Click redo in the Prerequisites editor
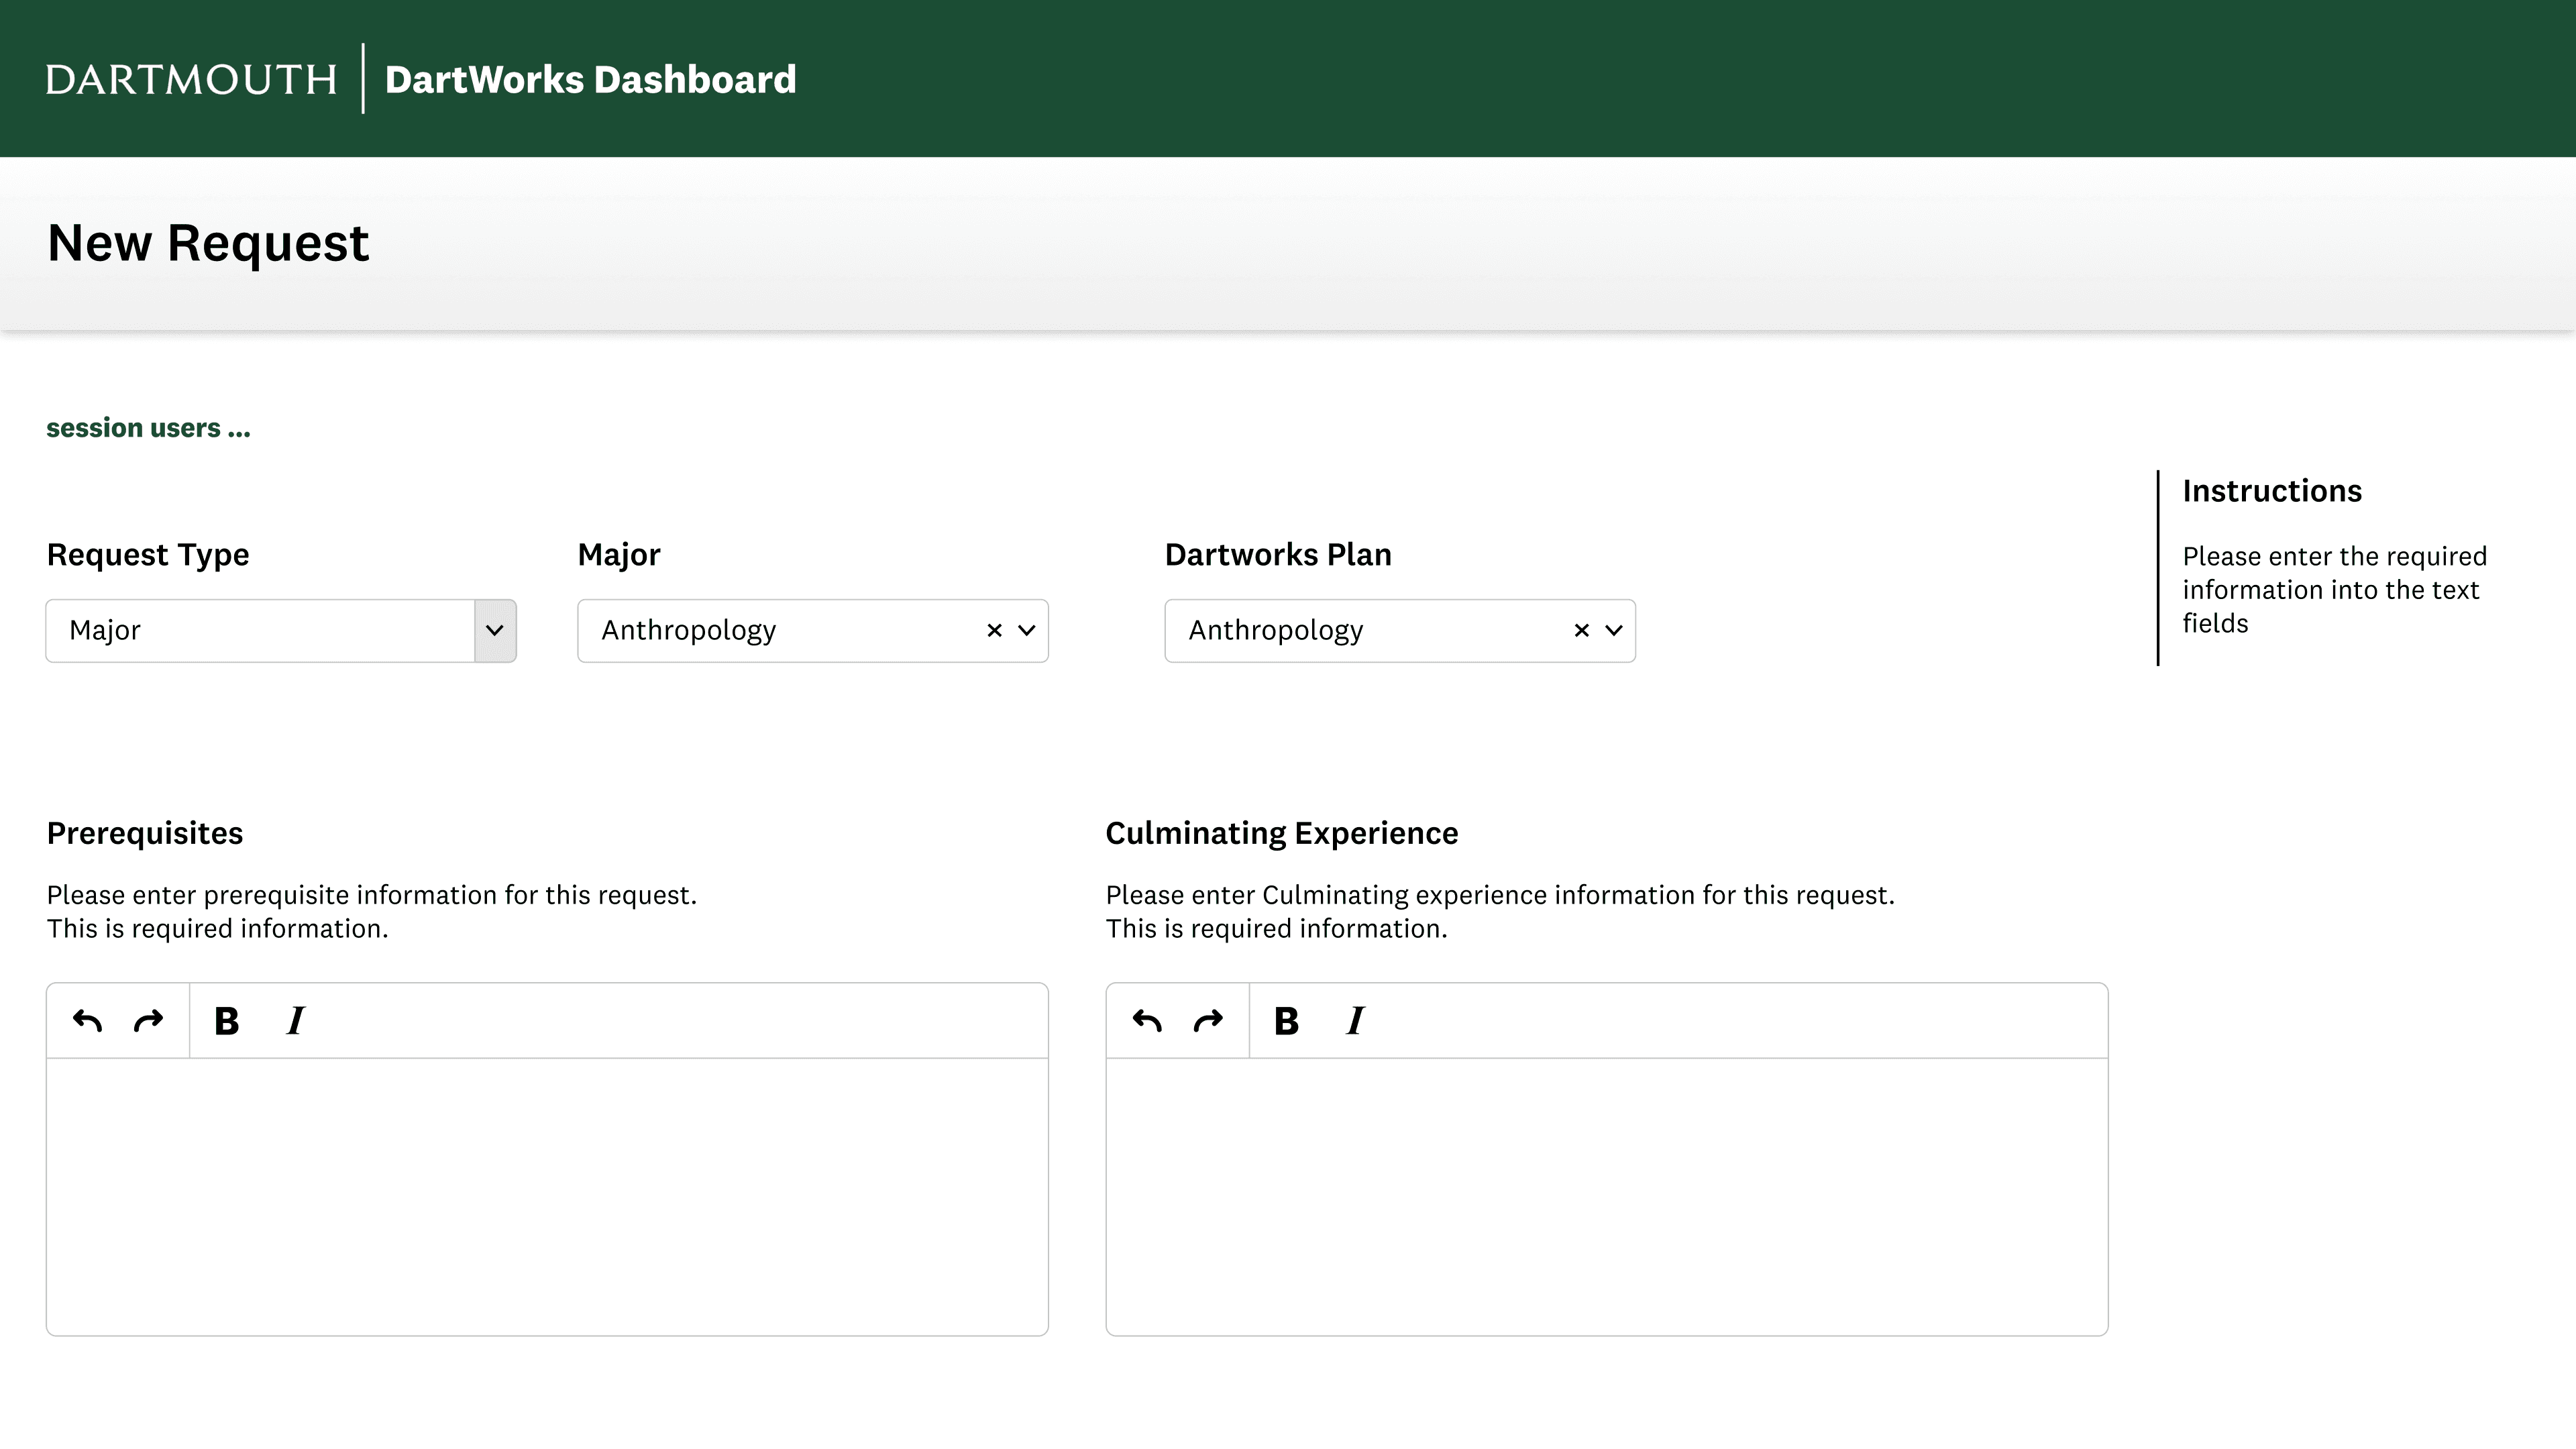The width and height of the screenshot is (2576, 1449). pos(148,1021)
